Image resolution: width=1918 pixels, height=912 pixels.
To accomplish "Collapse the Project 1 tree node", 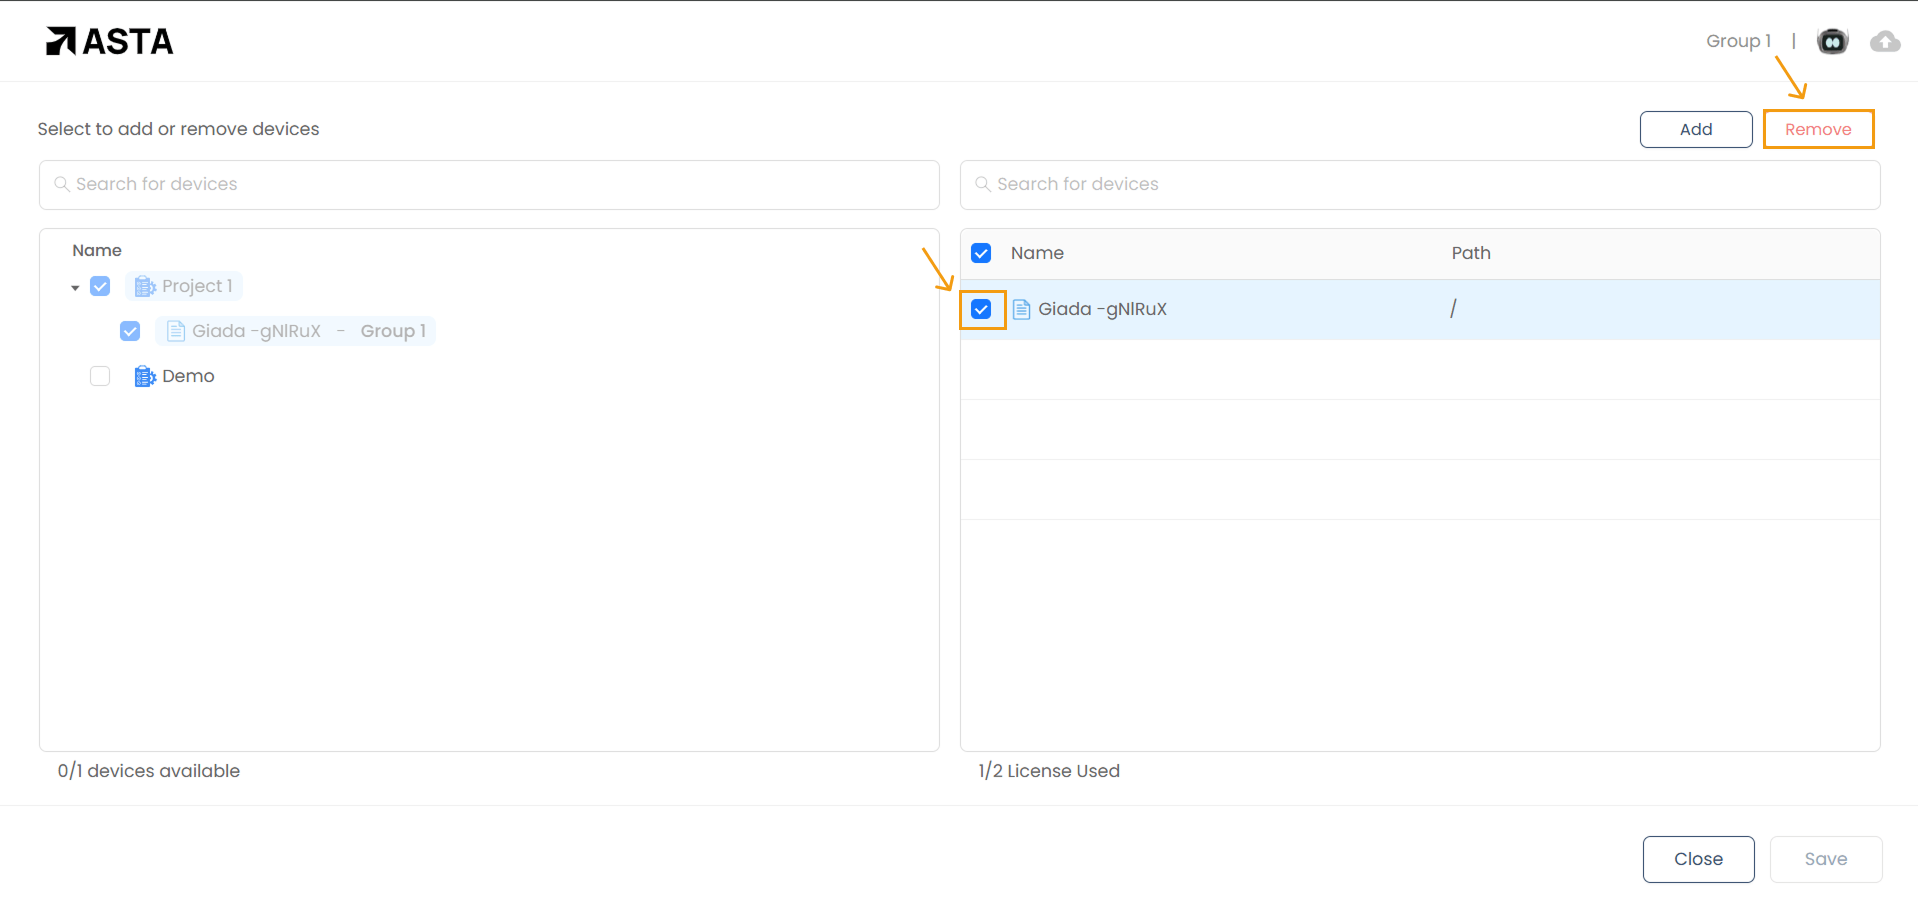I will click(75, 288).
